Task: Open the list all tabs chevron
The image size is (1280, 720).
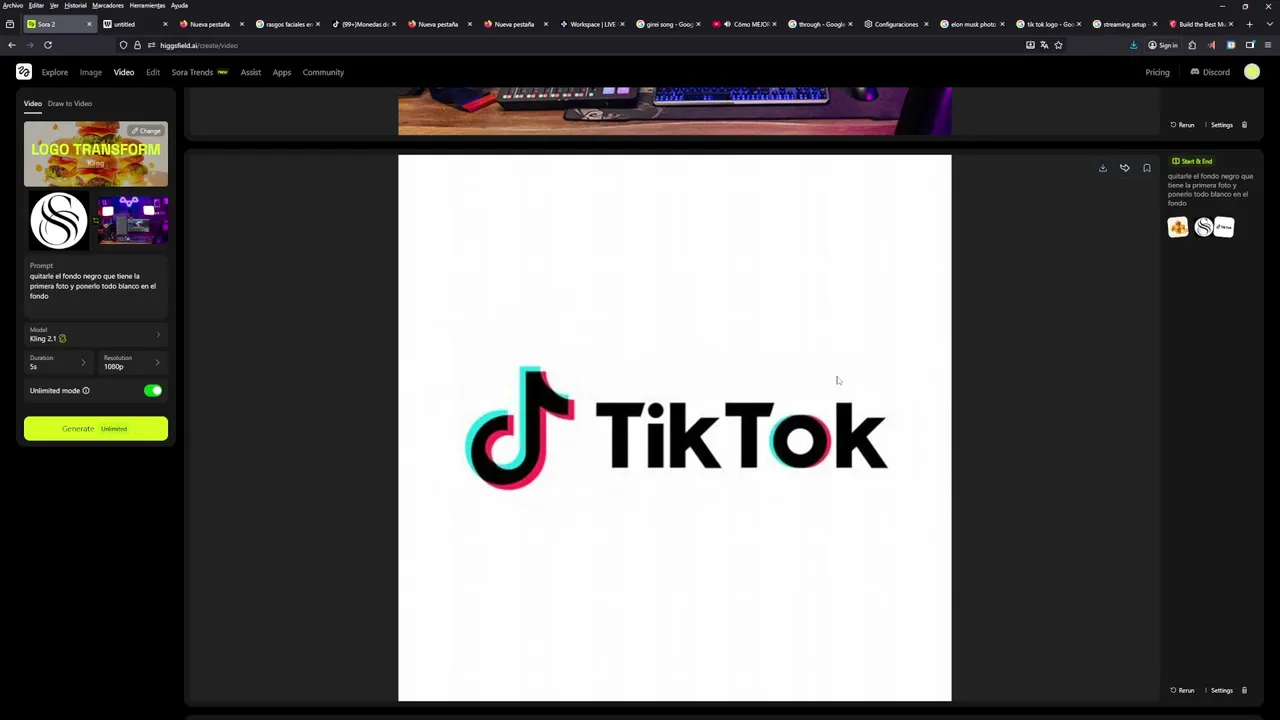Action: point(1268,24)
